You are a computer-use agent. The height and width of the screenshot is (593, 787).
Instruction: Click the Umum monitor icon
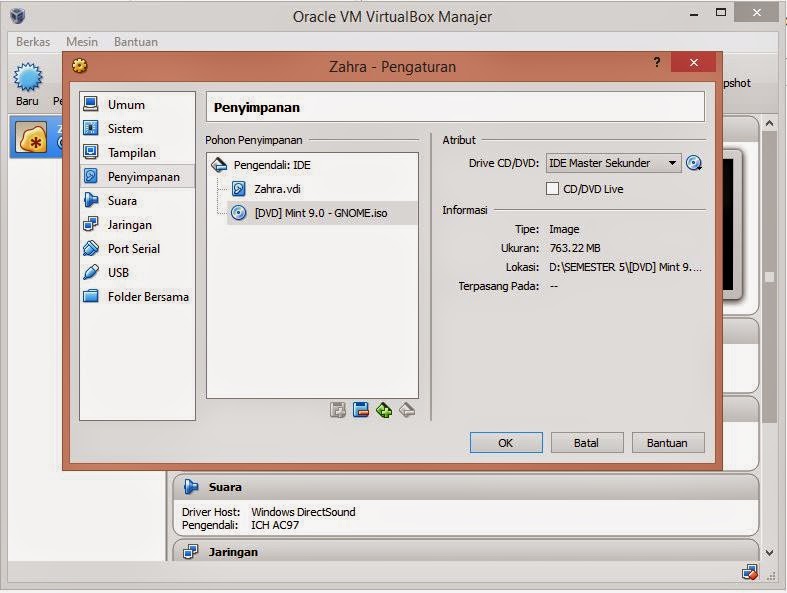91,103
